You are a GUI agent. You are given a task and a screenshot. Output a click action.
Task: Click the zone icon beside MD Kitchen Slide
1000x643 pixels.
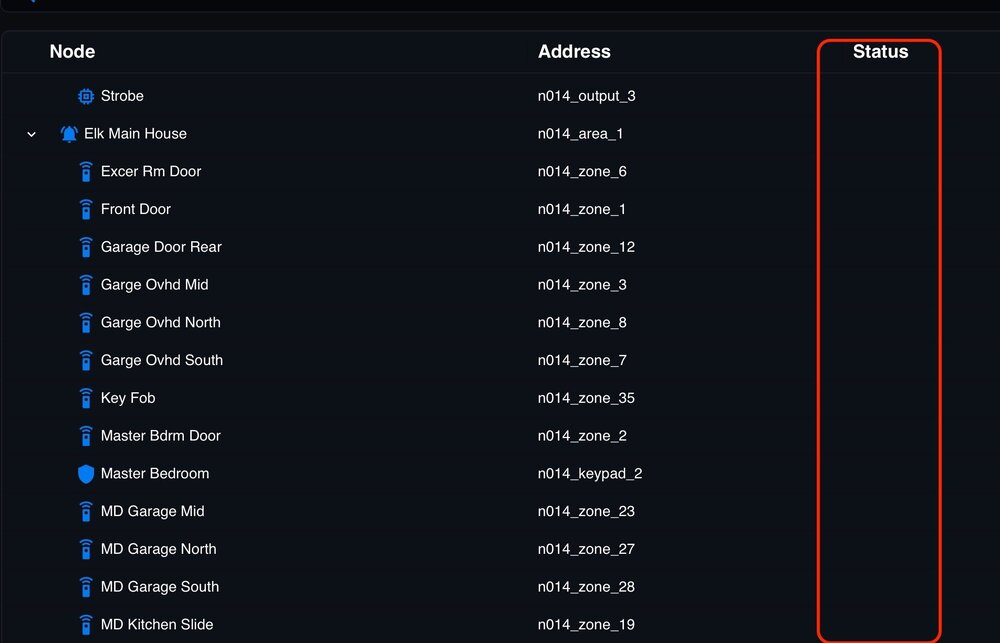tap(86, 624)
